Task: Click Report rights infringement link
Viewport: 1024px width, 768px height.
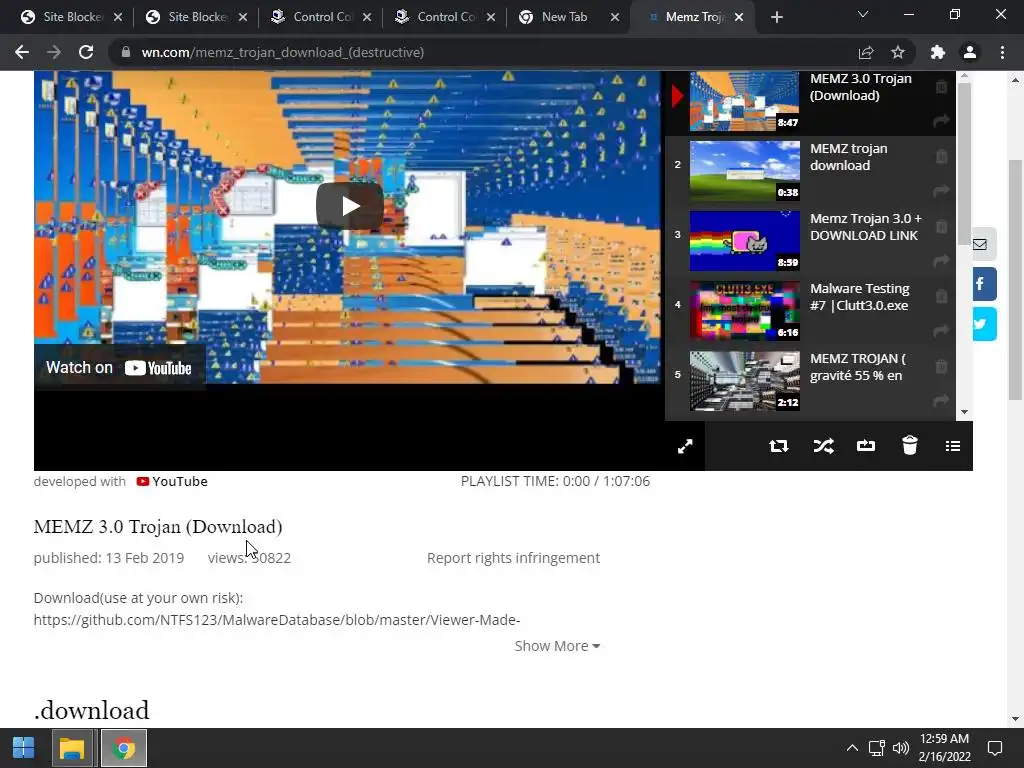Action: click(513, 558)
